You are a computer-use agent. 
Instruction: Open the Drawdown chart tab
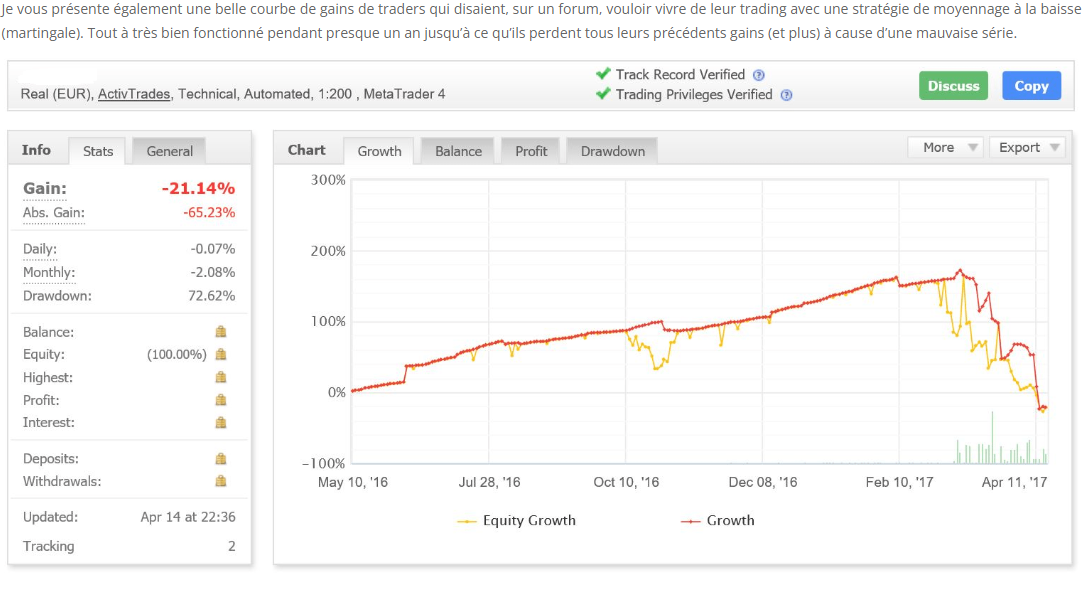(613, 151)
